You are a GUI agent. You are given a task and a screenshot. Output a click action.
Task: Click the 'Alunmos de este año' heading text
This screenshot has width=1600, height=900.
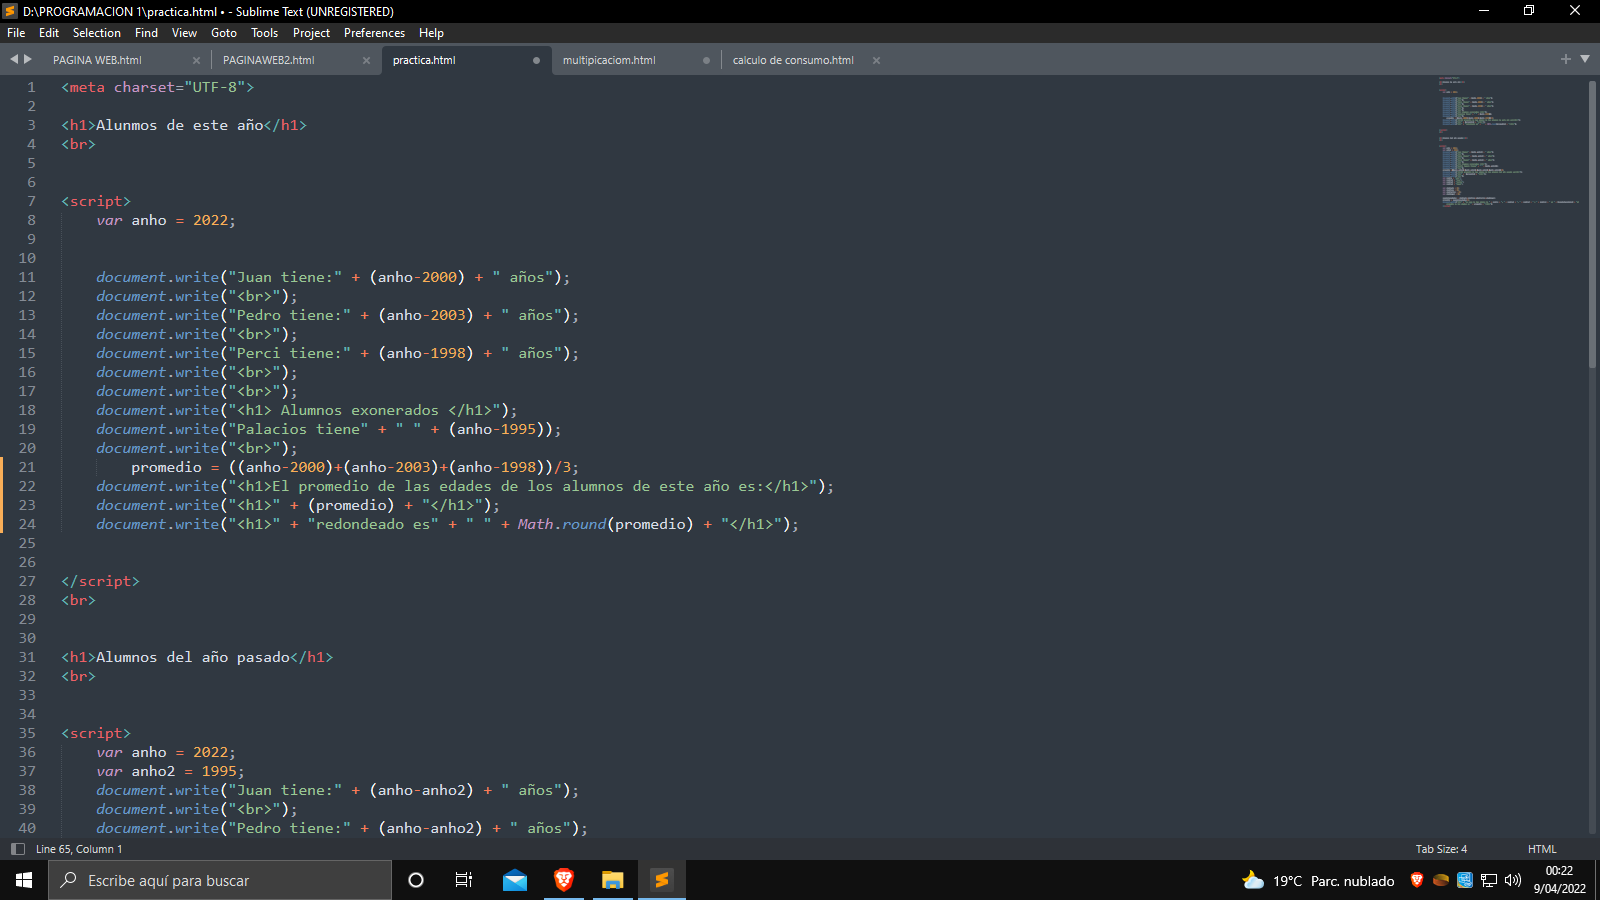pyautogui.click(x=180, y=125)
